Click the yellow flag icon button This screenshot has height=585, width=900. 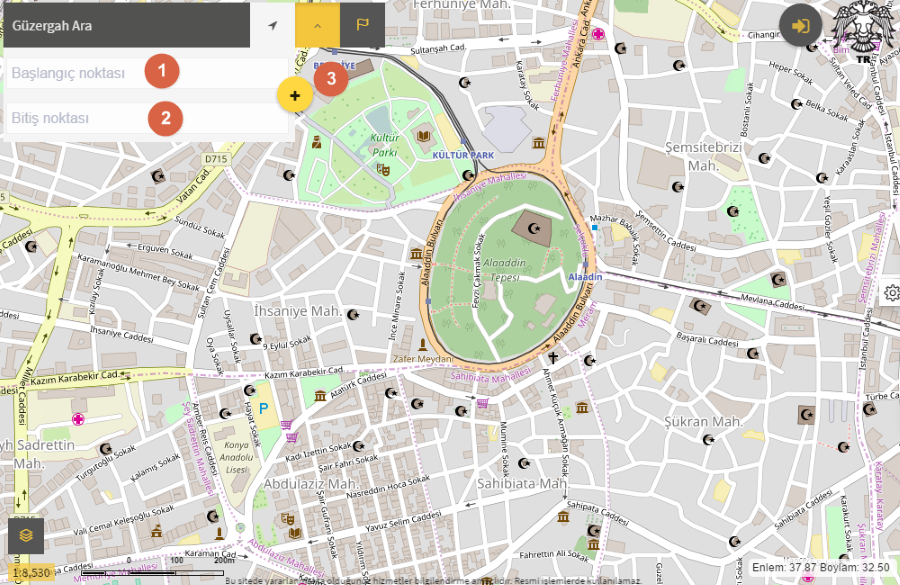tap(362, 25)
